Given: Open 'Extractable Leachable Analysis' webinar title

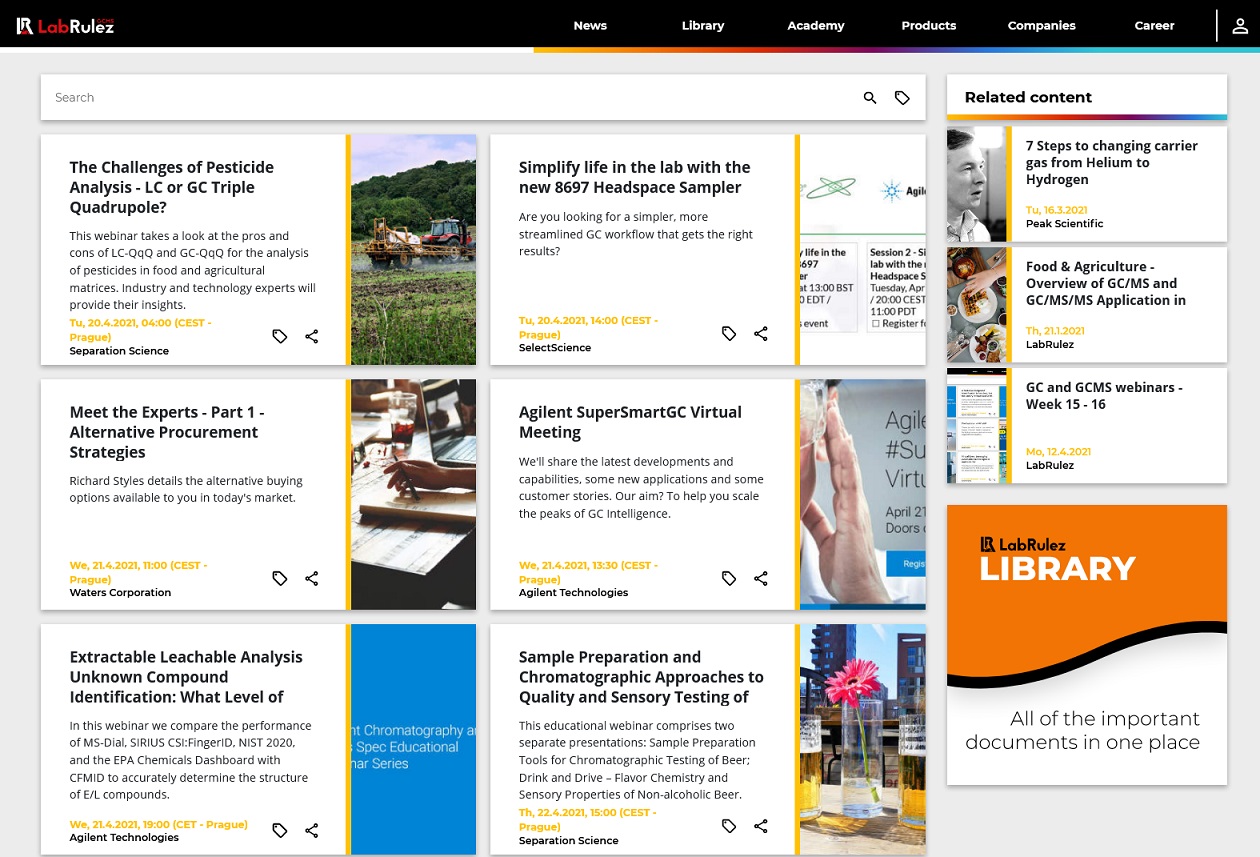Looking at the screenshot, I should tap(186, 677).
